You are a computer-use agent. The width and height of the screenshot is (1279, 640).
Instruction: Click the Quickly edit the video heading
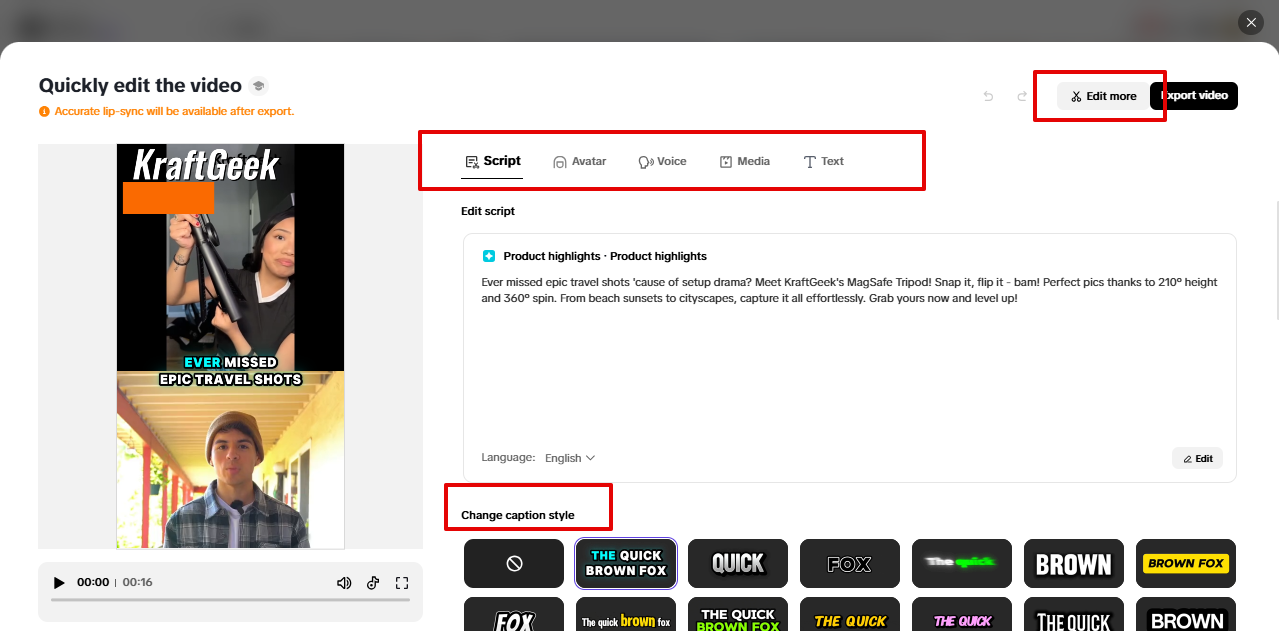click(x=140, y=86)
